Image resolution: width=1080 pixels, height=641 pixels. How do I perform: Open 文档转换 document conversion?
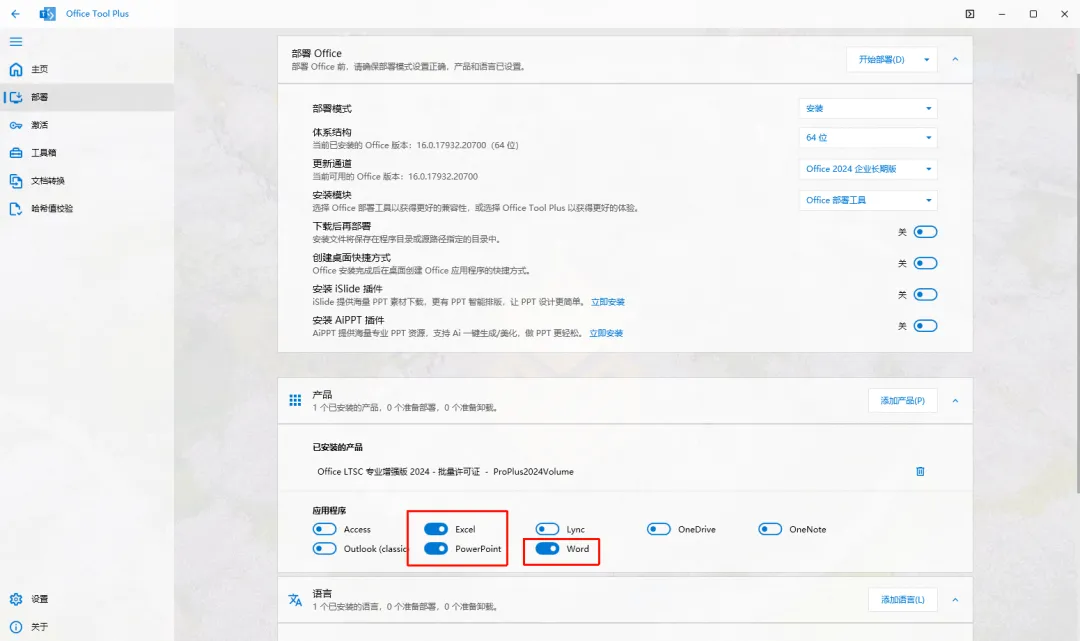pos(87,181)
